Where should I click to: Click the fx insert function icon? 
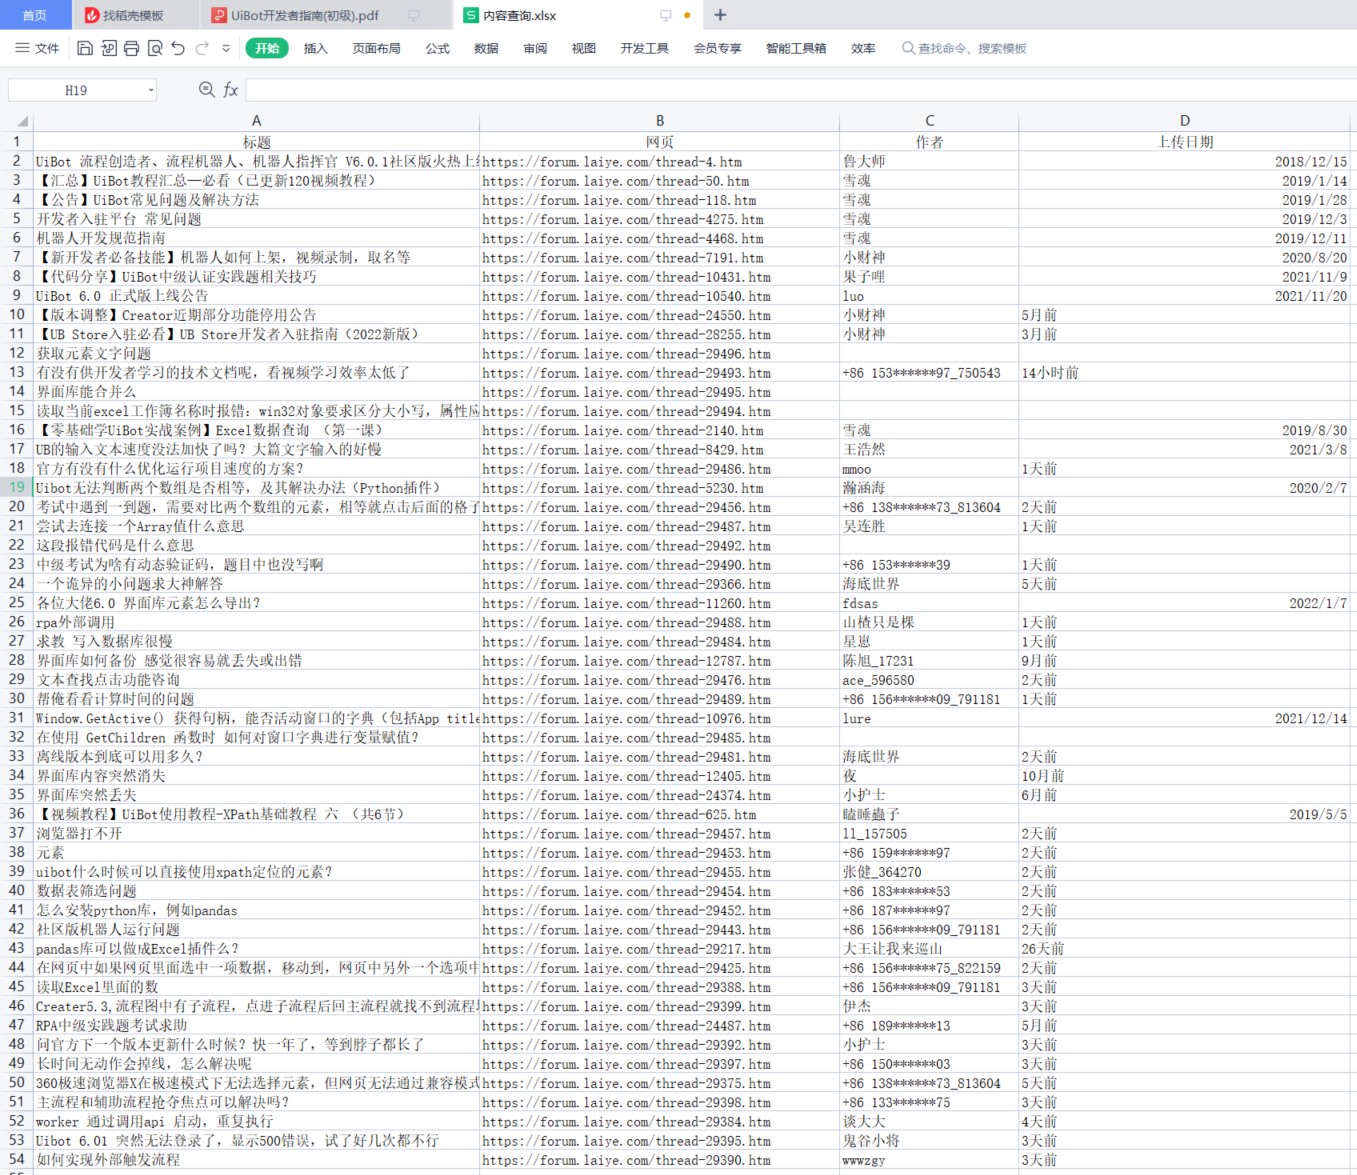tap(231, 90)
